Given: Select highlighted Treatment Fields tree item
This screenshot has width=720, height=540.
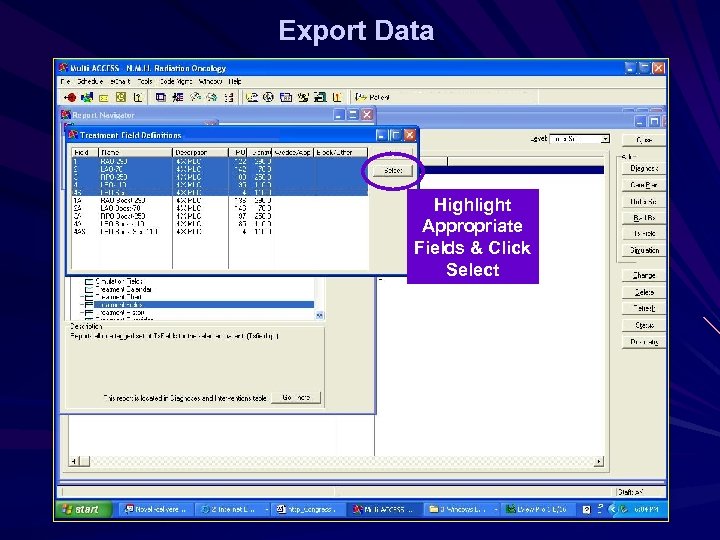Looking at the screenshot, I should click(x=204, y=305).
